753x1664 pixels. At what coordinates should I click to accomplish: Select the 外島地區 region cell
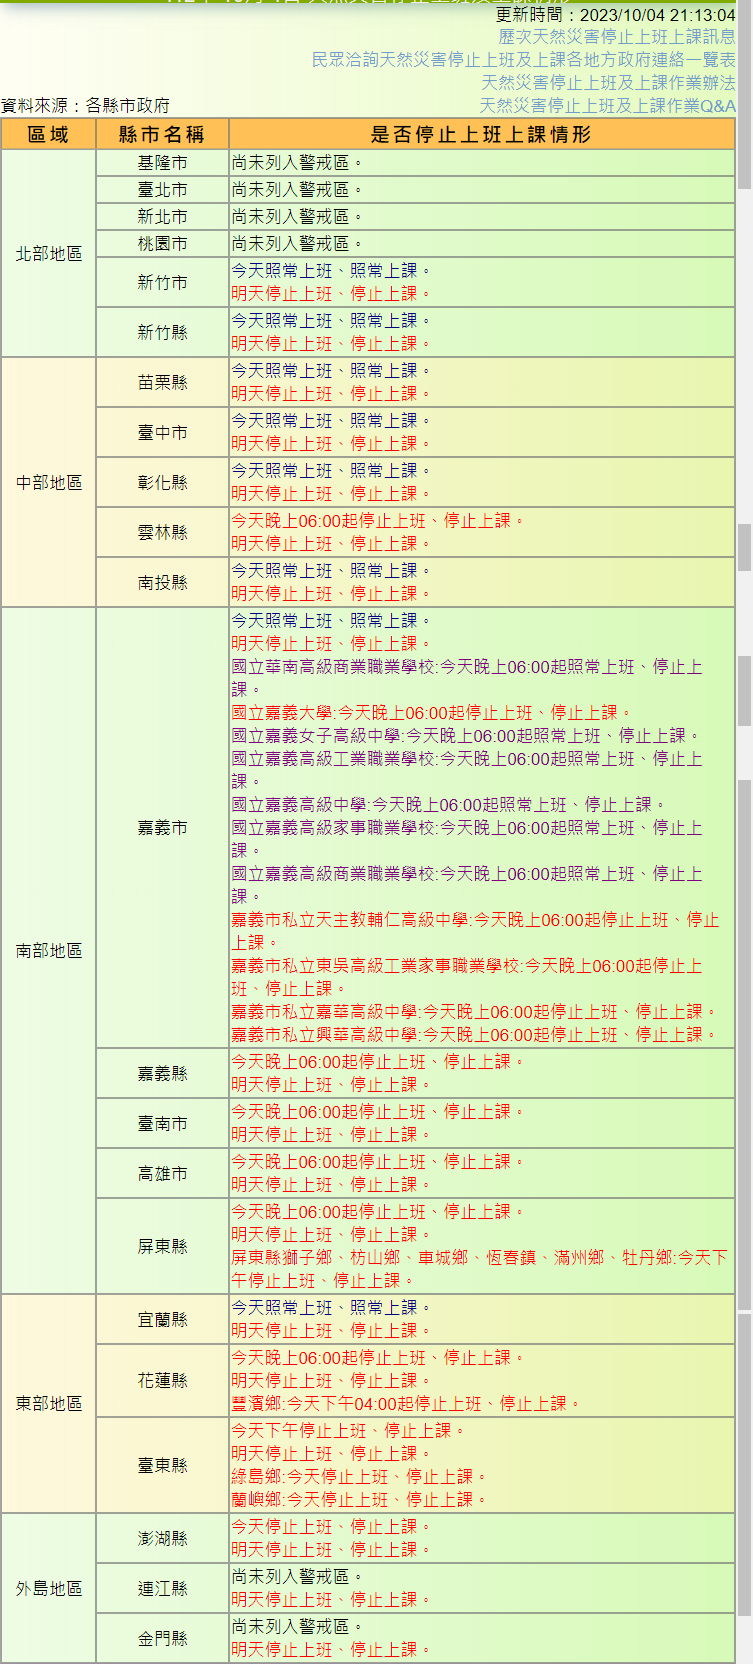[x=48, y=1588]
